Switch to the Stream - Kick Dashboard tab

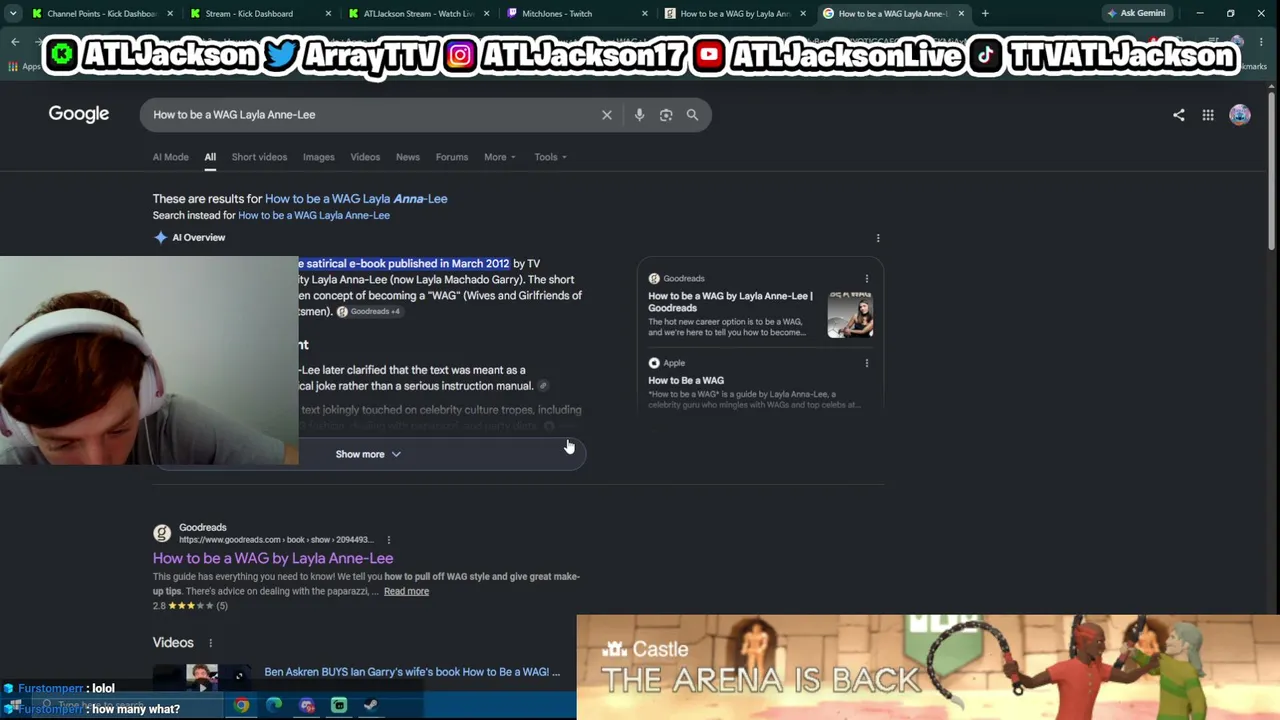(260, 14)
